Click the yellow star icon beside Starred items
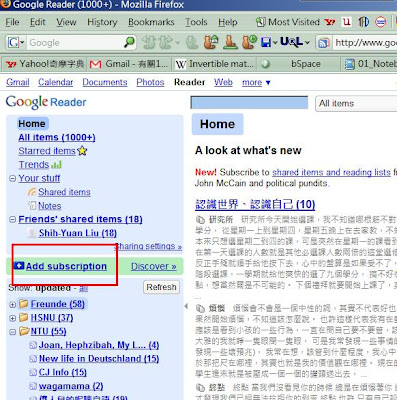 tap(82, 151)
